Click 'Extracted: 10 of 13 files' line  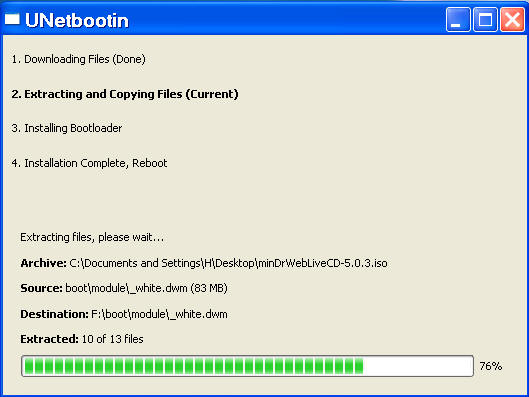(82, 339)
